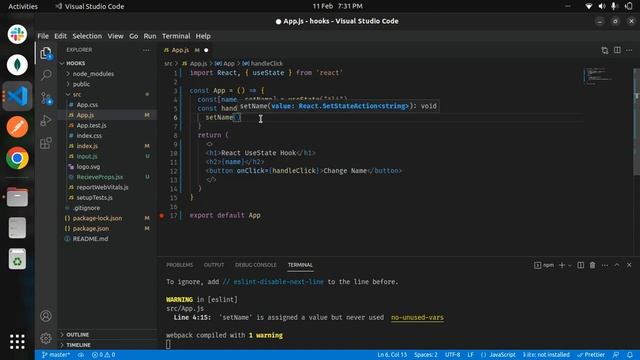Screen dimensions: 640x360
Task: Open terminal panel more actions ellipsis
Action: tap(605, 265)
